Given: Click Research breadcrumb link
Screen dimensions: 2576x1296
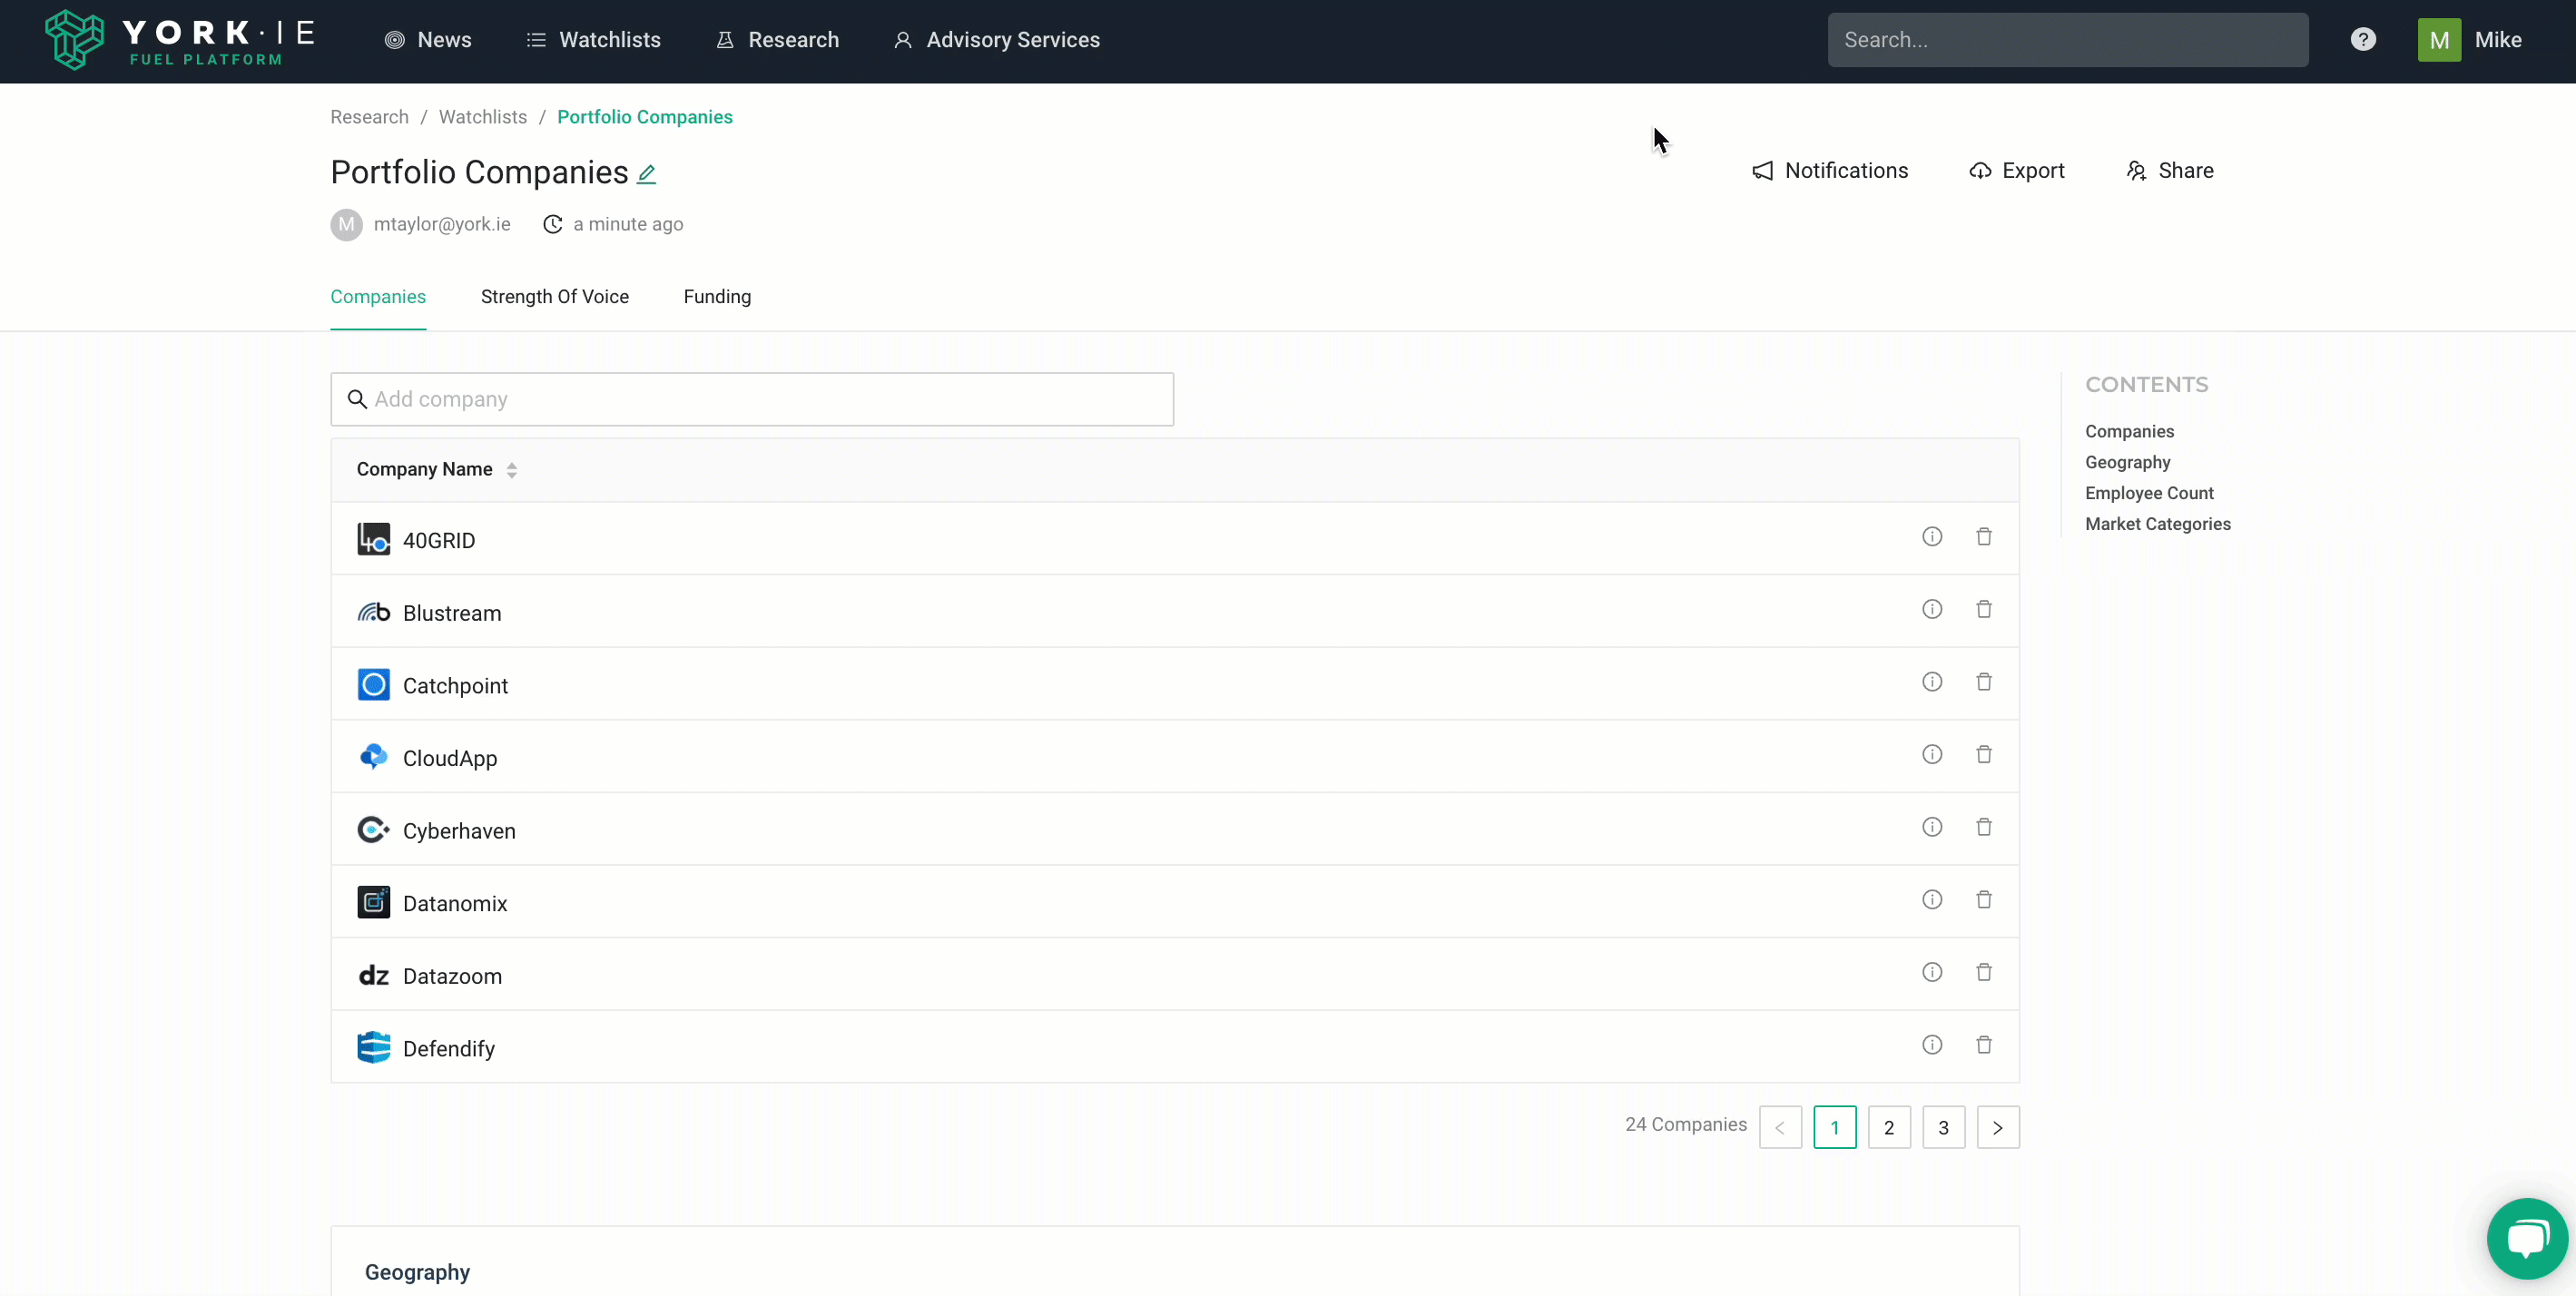Looking at the screenshot, I should coord(370,117).
